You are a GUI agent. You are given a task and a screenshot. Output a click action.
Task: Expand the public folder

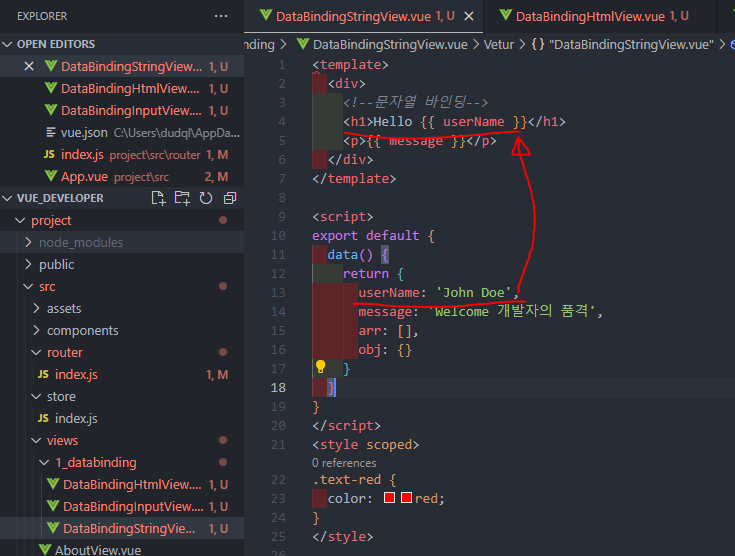click(28, 264)
